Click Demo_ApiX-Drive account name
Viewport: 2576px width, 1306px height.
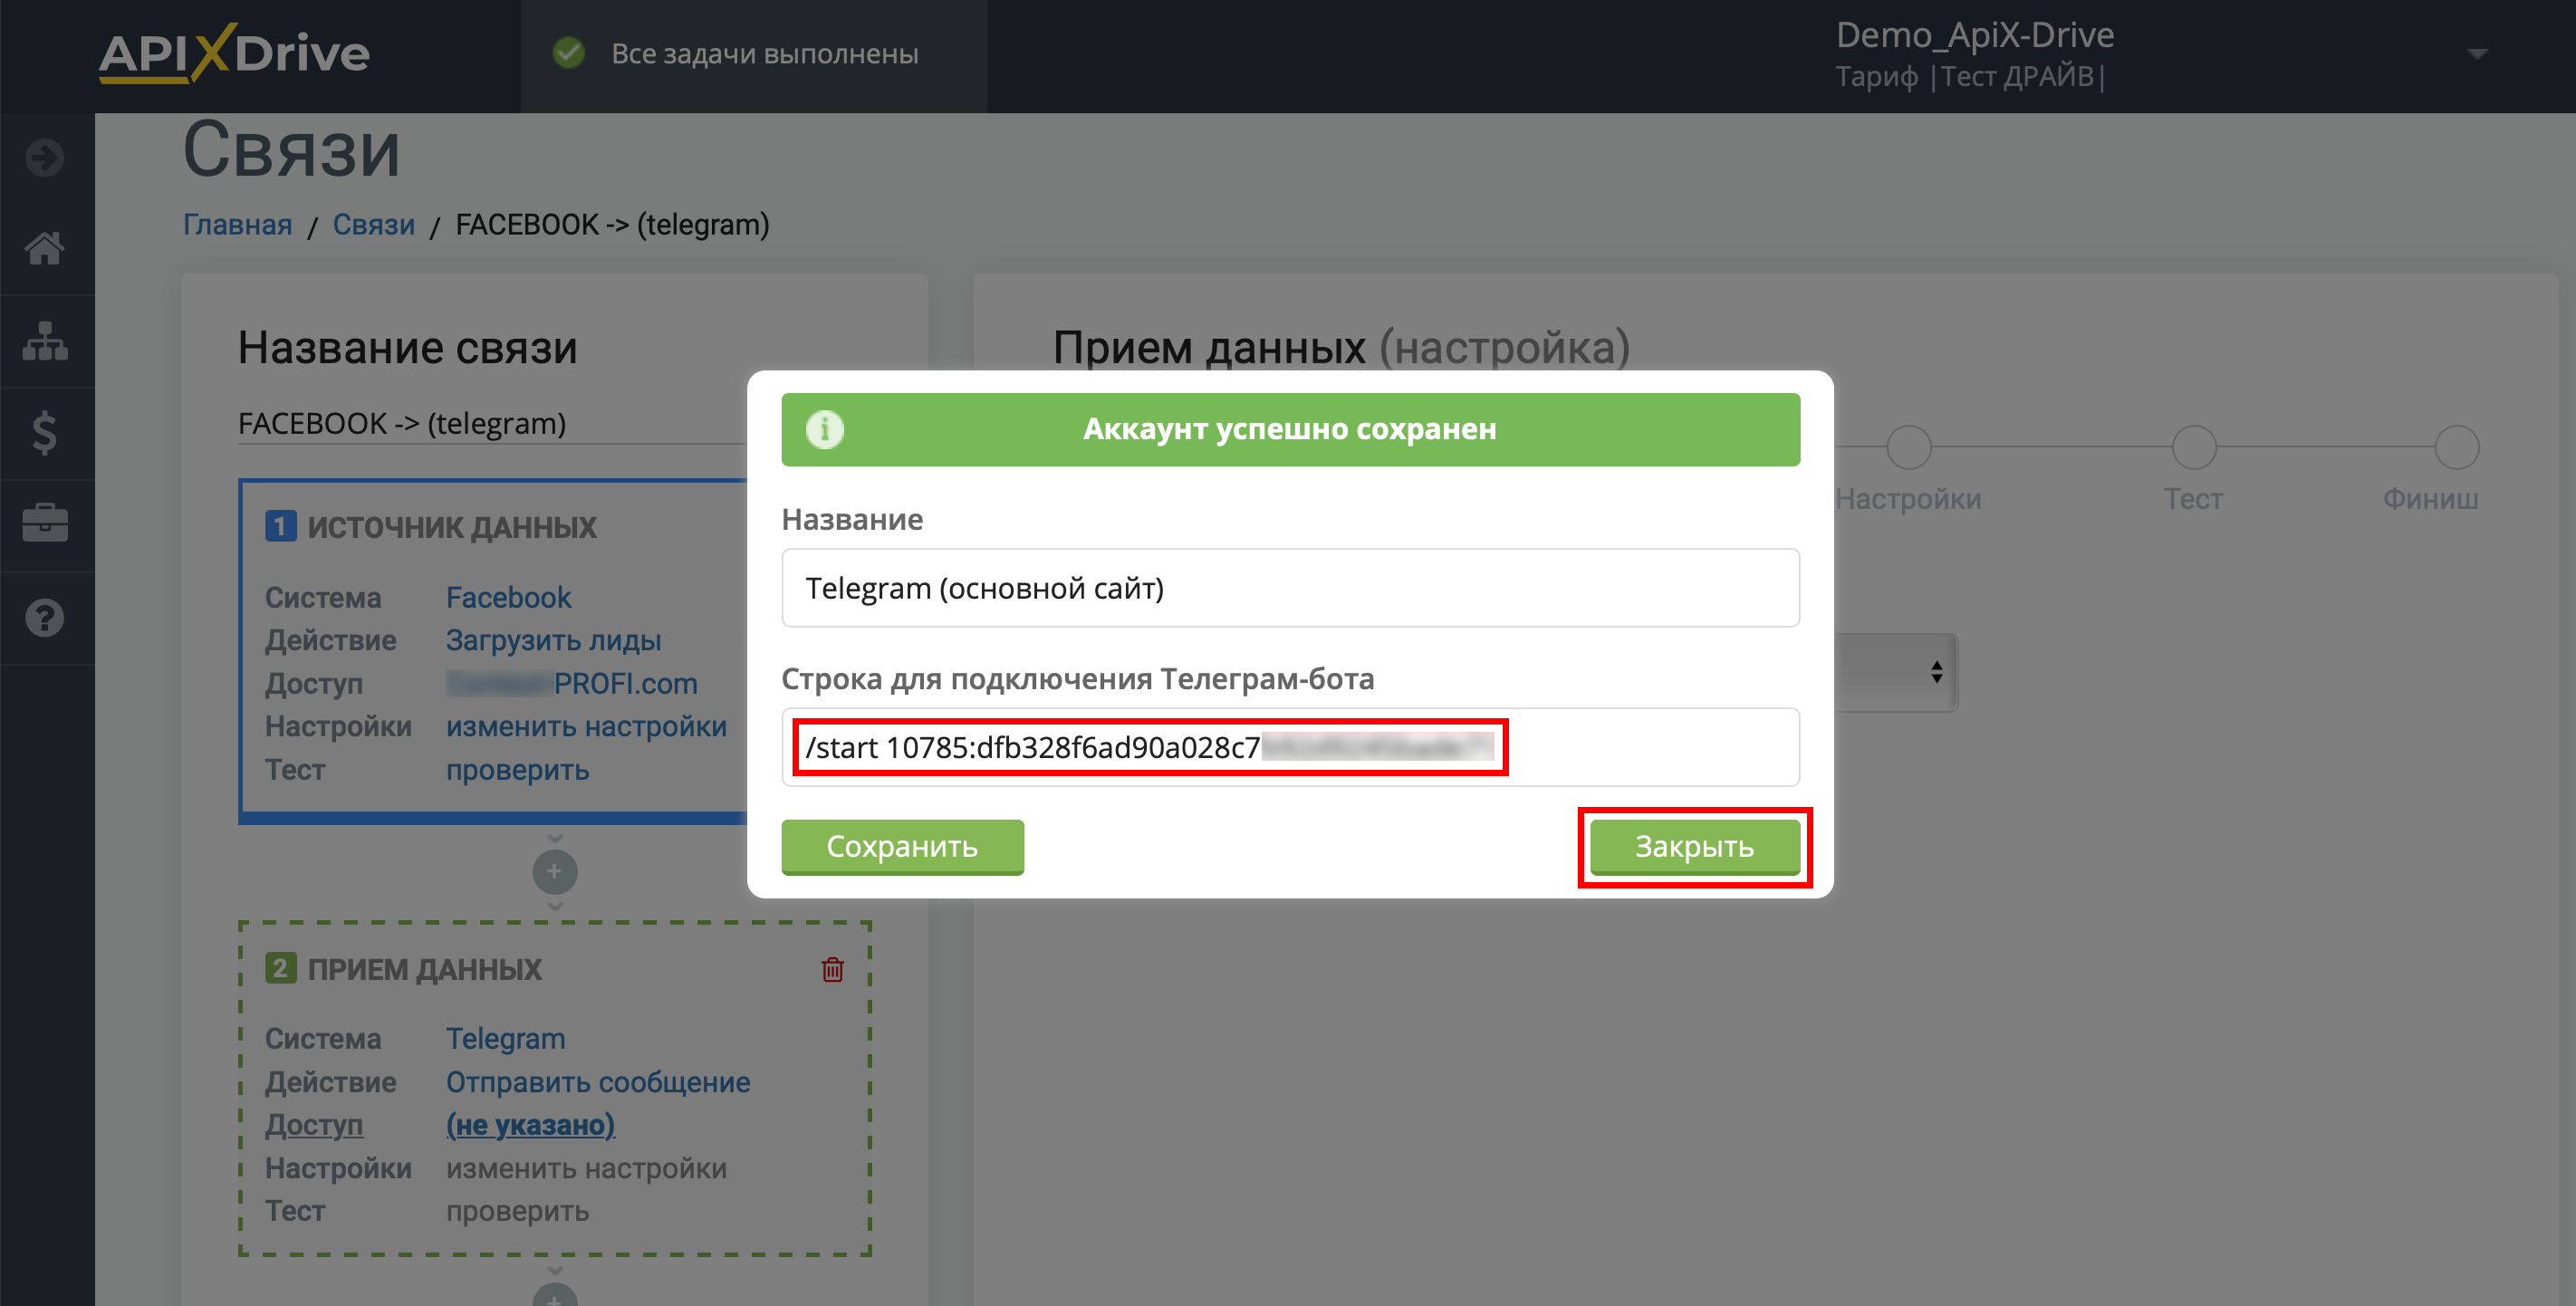pyautogui.click(x=1975, y=35)
